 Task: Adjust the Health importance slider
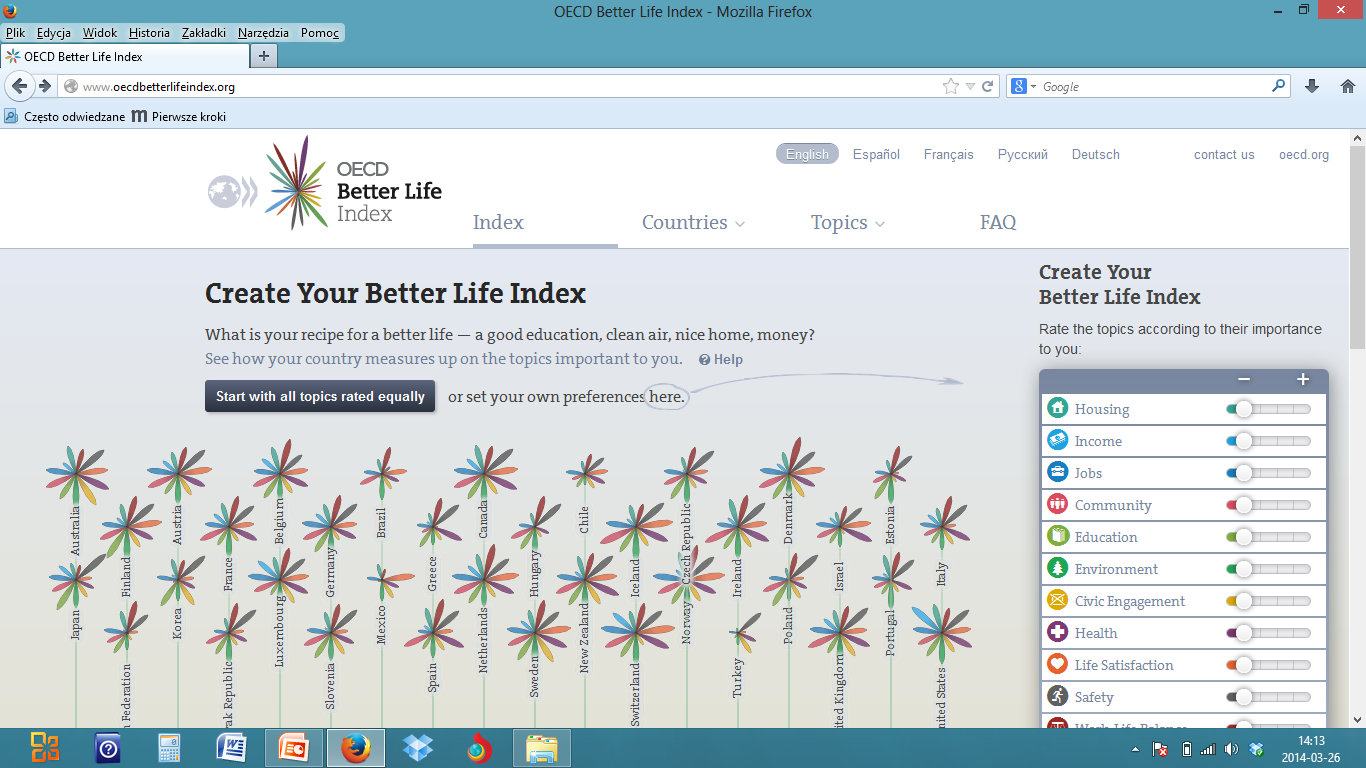1268,632
